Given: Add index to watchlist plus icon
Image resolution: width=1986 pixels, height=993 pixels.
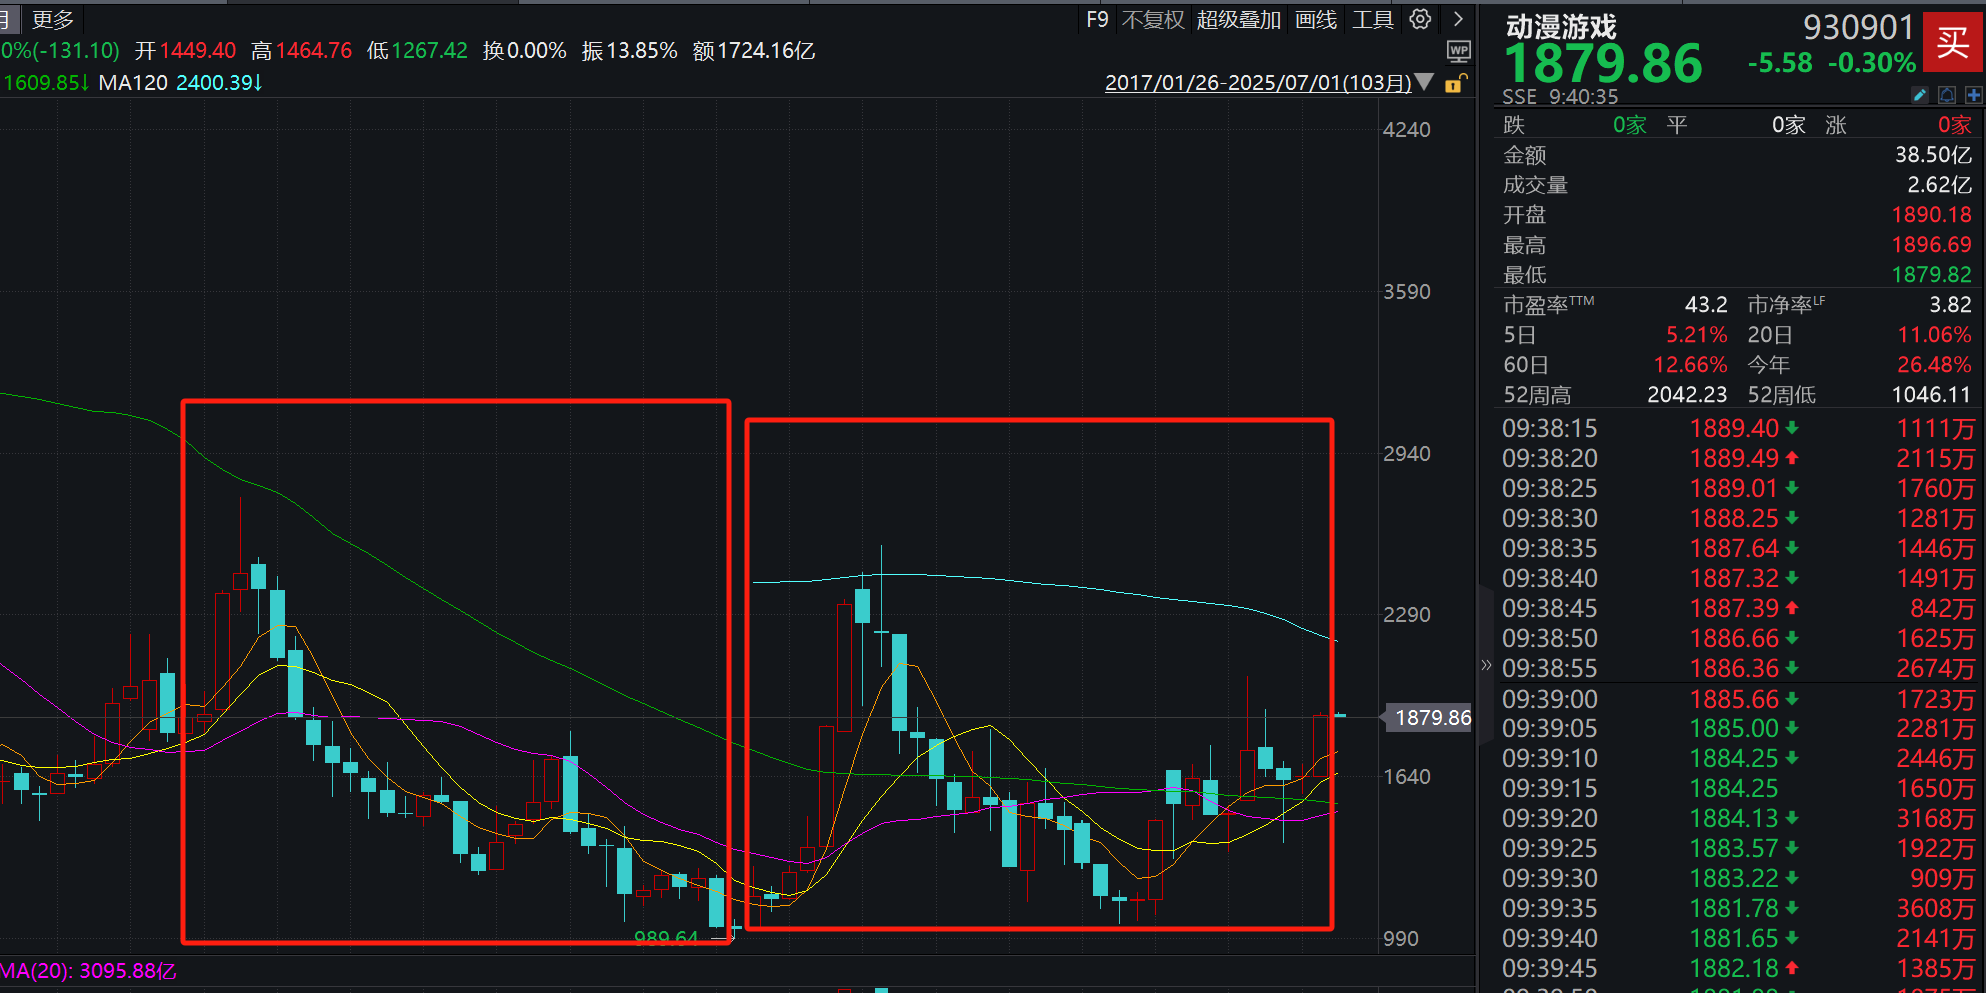Looking at the screenshot, I should (x=1973, y=95).
